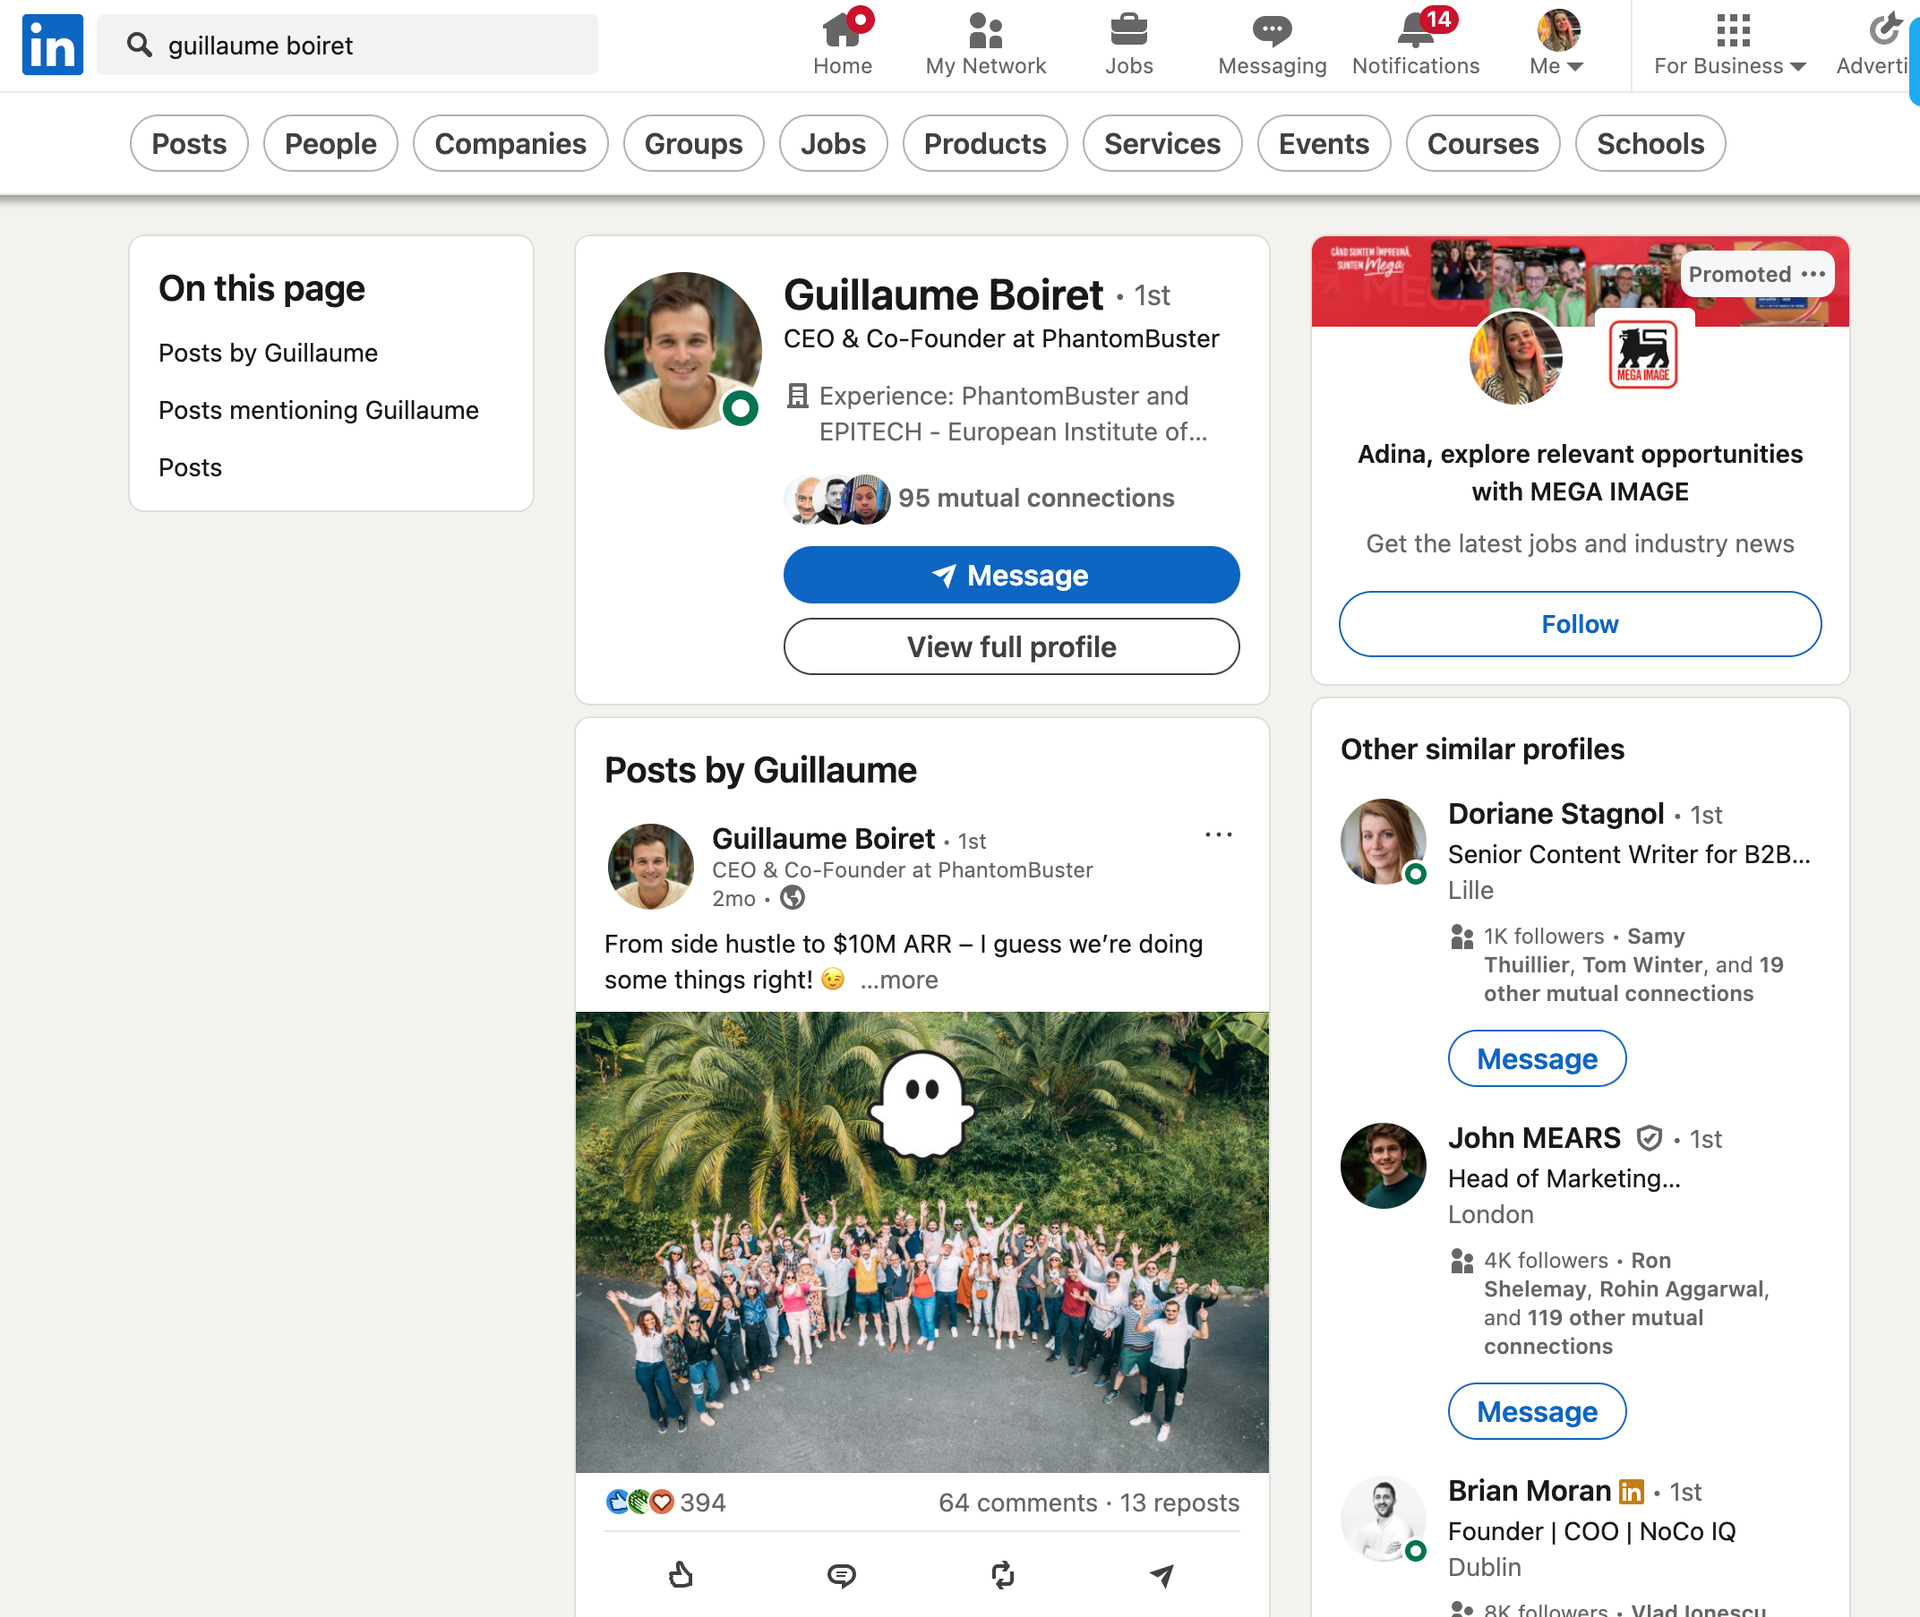Open Brian Moran's profile name
Screen dimensions: 1920x1617
click(1529, 1491)
